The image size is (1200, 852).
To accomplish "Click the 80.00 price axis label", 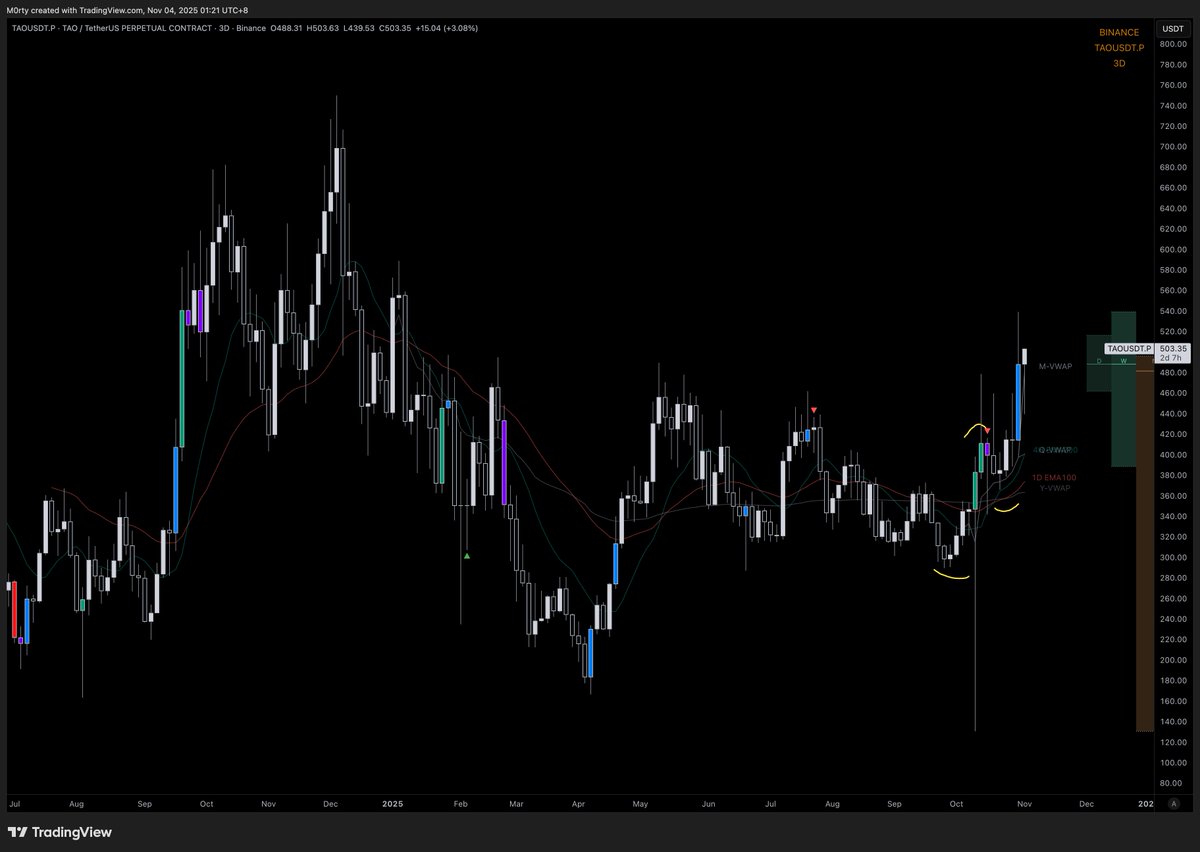I will tap(1172, 783).
